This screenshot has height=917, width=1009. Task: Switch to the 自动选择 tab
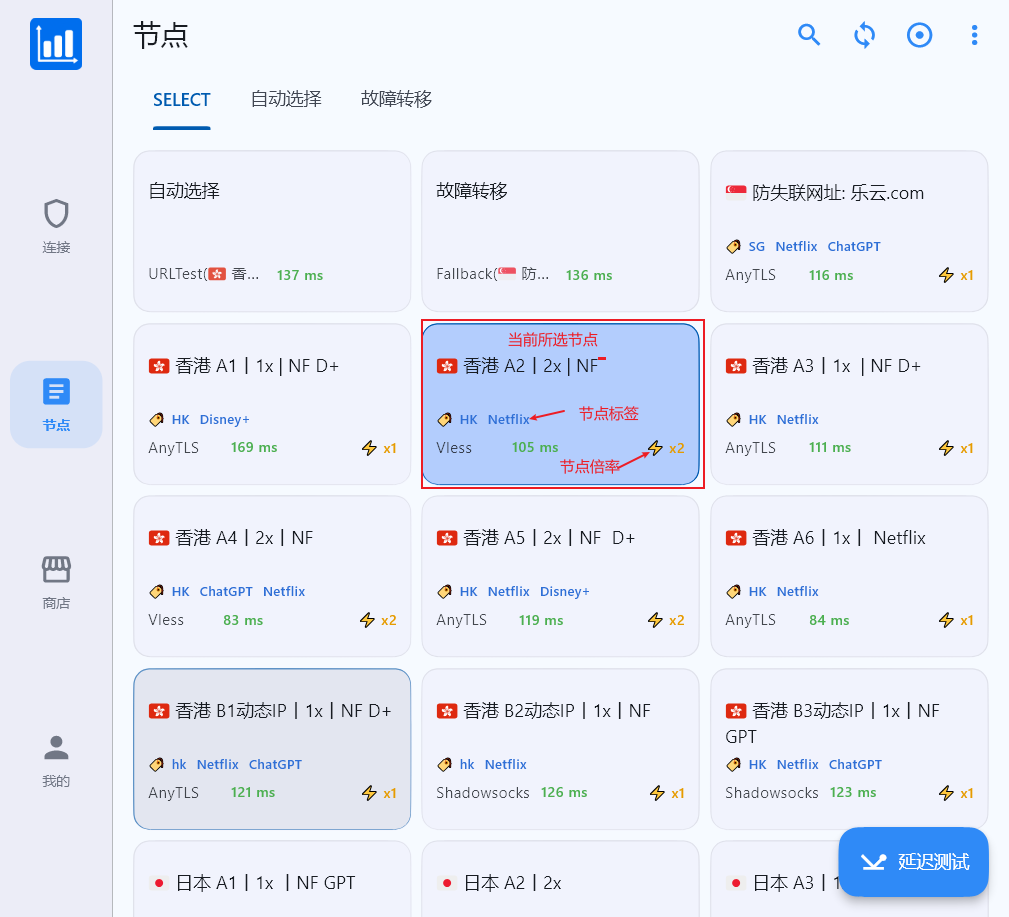point(286,99)
